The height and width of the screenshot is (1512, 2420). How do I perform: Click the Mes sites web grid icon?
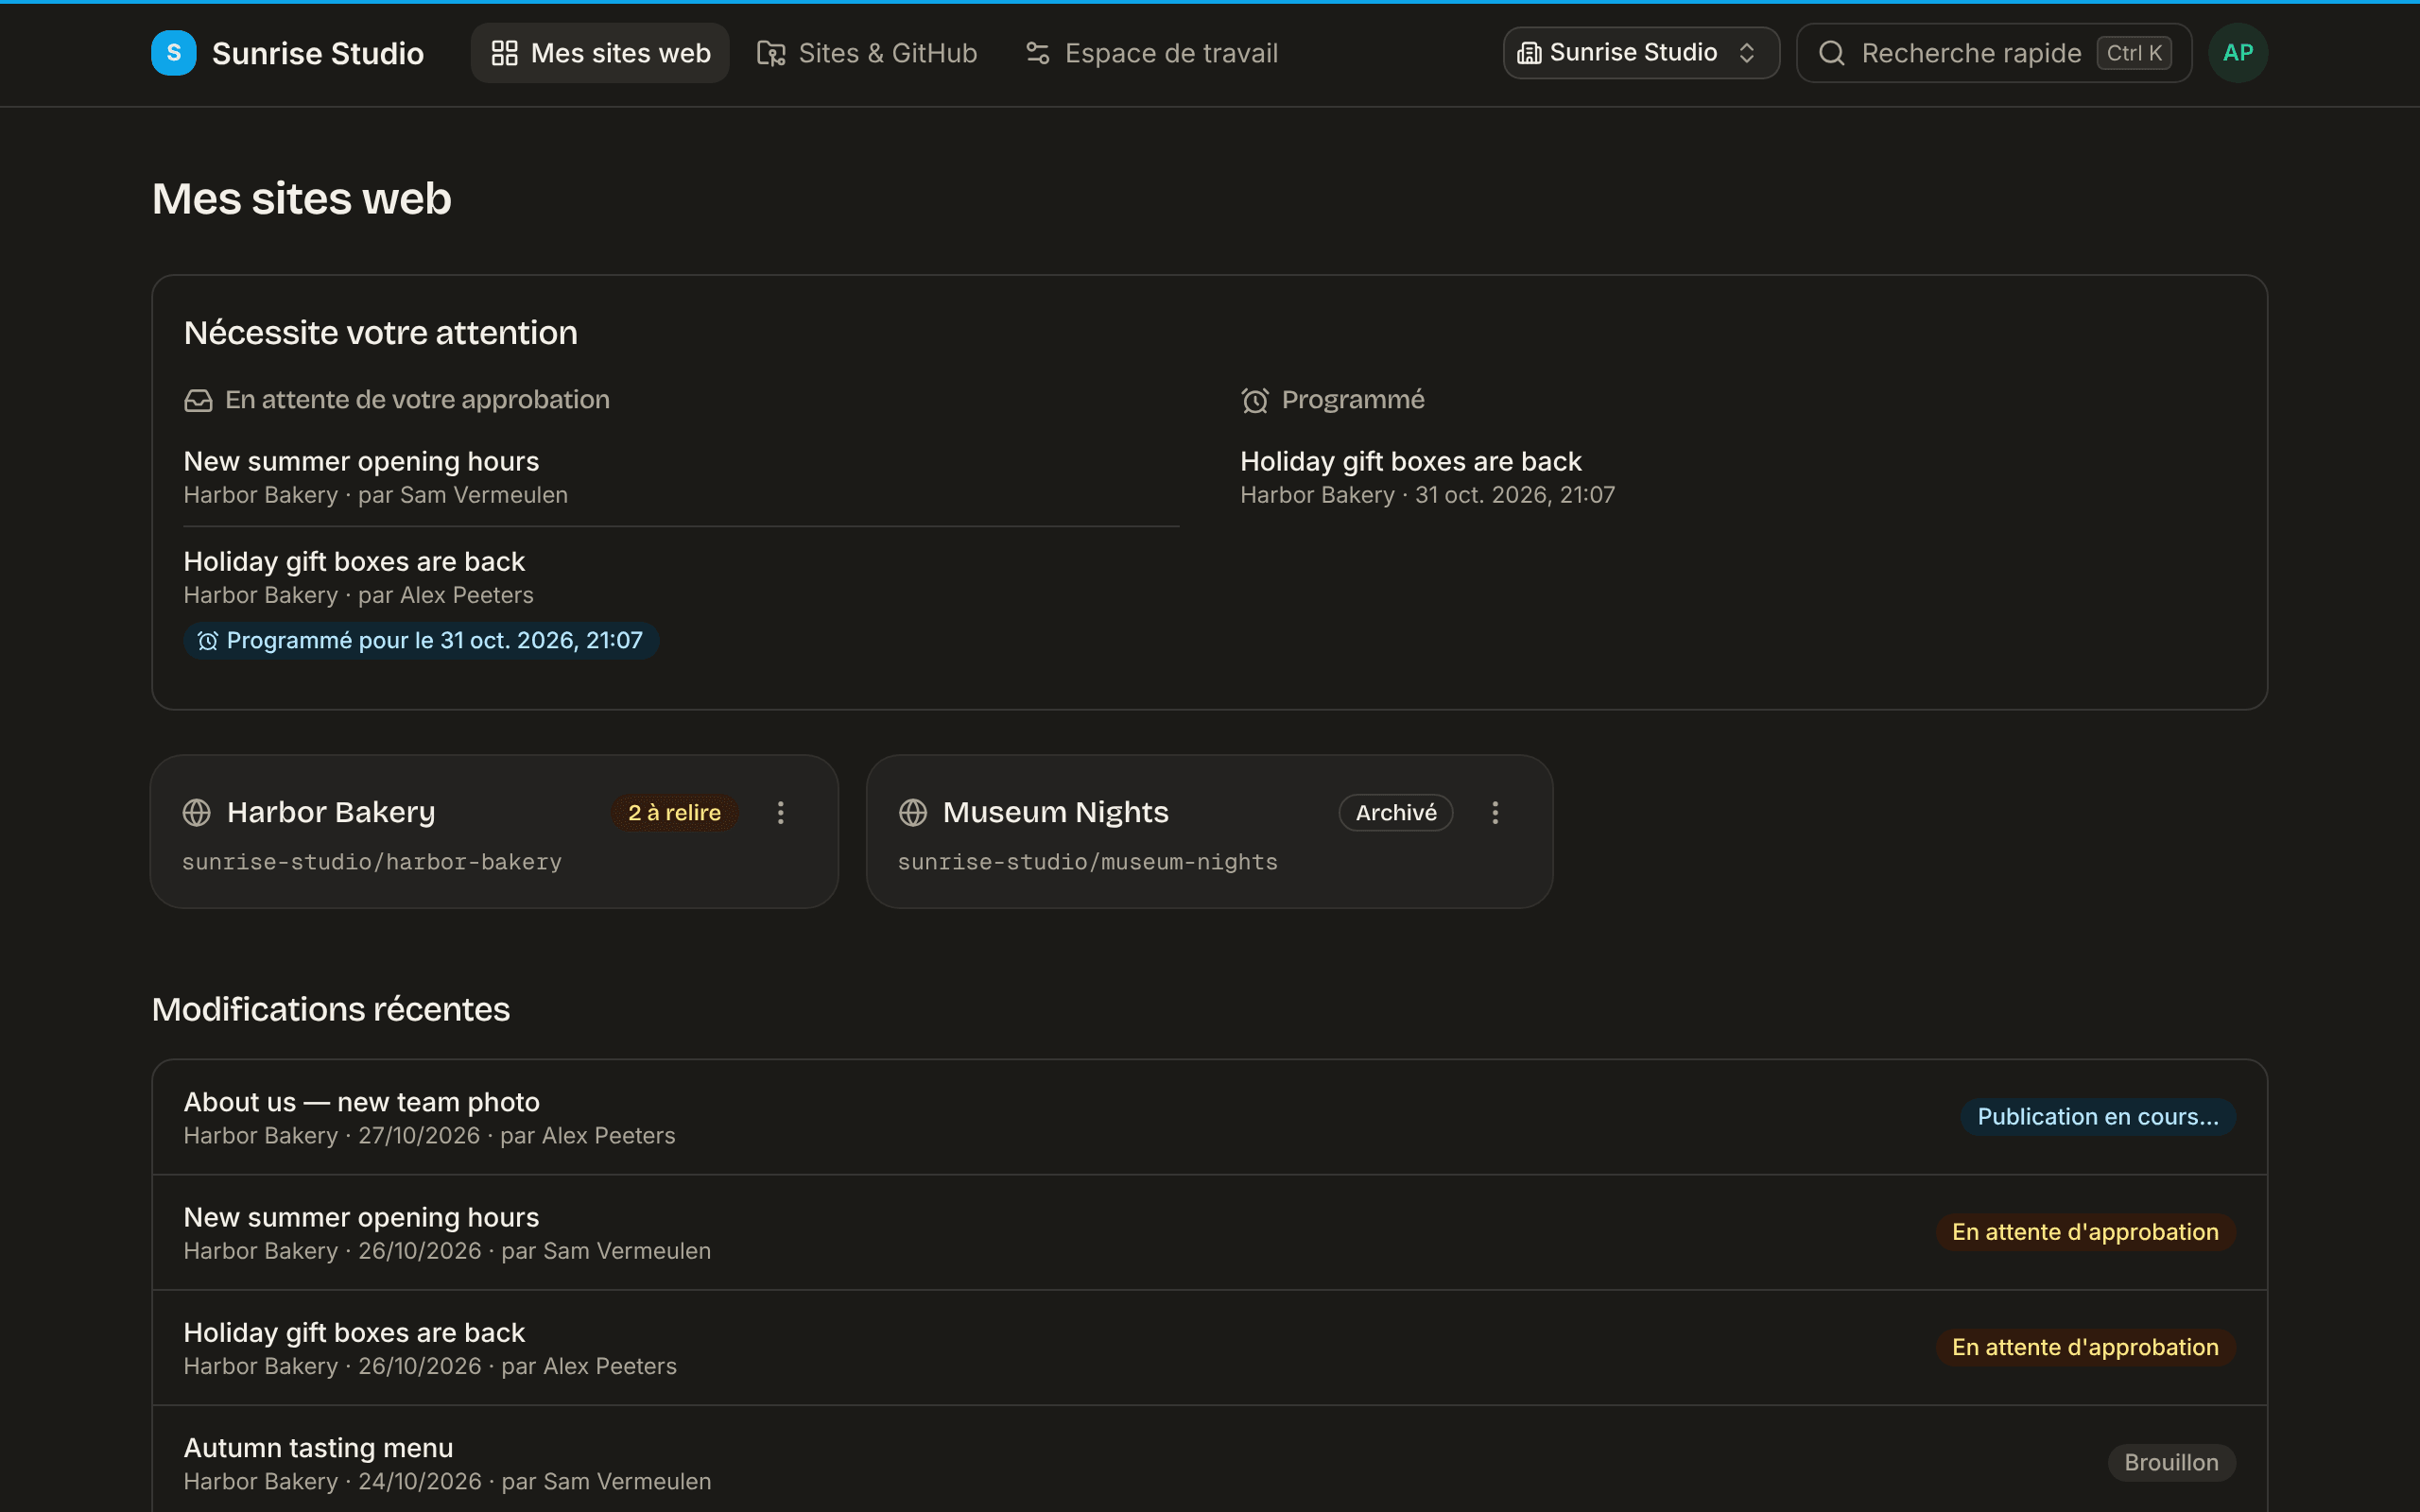(x=505, y=53)
